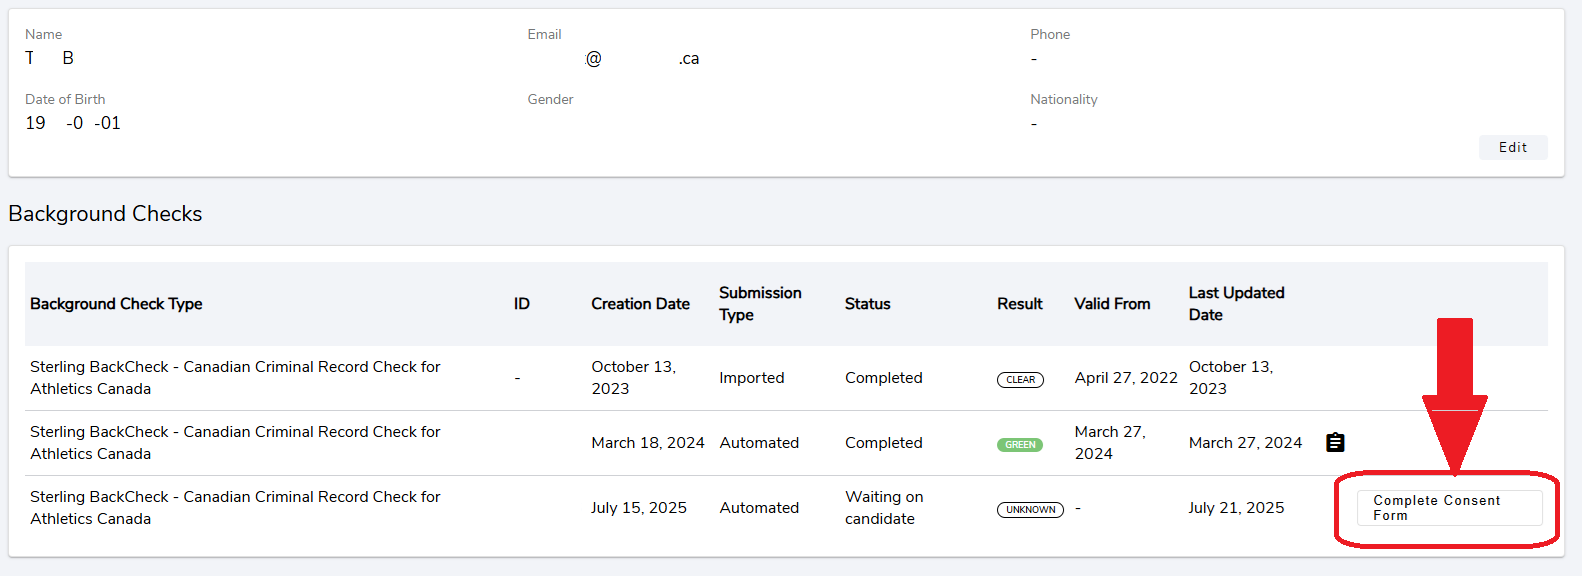This screenshot has height=576, width=1582.
Task: Sort by Background Check Type column header
Action: pyautogui.click(x=116, y=304)
